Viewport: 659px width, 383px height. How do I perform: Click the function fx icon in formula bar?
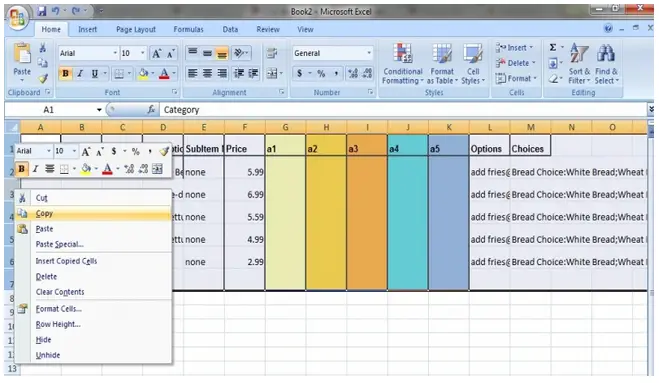pyautogui.click(x=151, y=110)
